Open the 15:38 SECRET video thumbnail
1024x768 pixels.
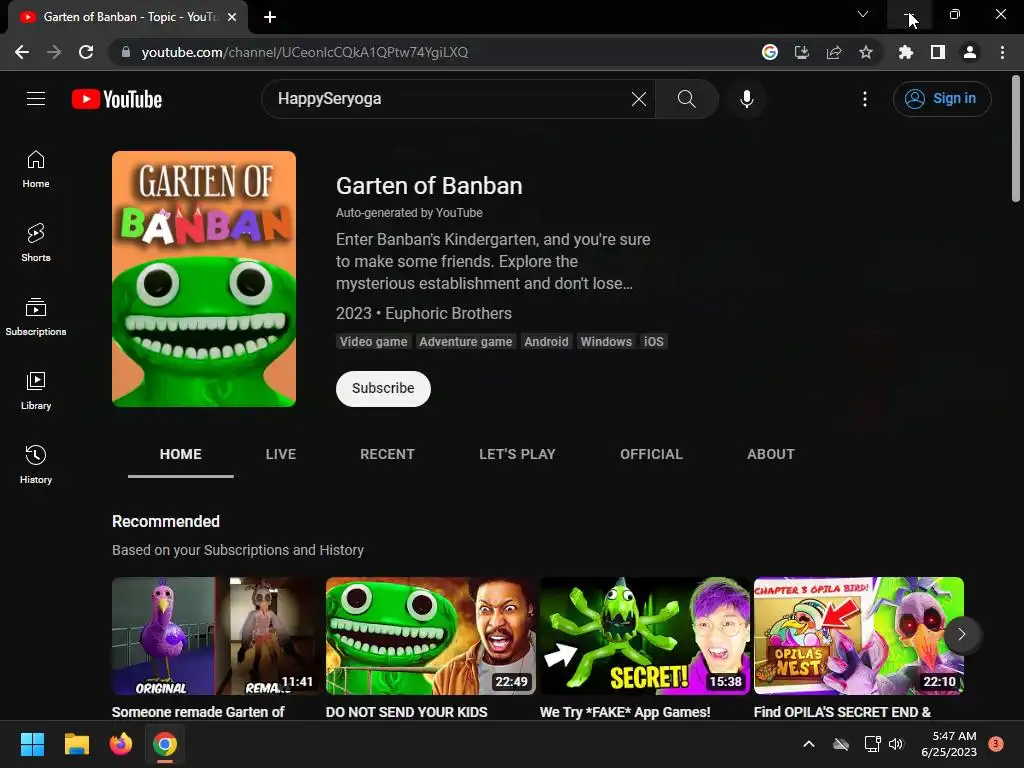[x=645, y=635]
